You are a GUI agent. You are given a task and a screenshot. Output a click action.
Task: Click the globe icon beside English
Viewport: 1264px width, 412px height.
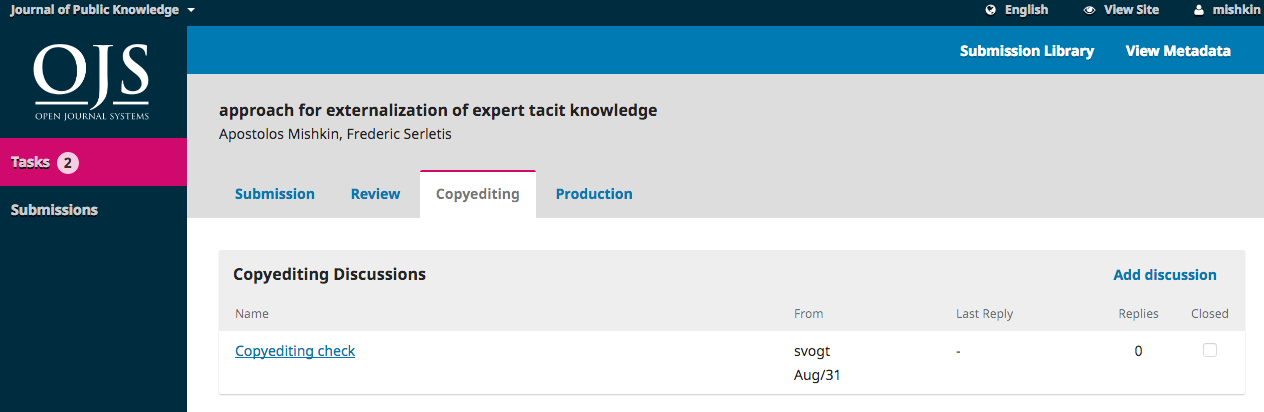tap(991, 10)
